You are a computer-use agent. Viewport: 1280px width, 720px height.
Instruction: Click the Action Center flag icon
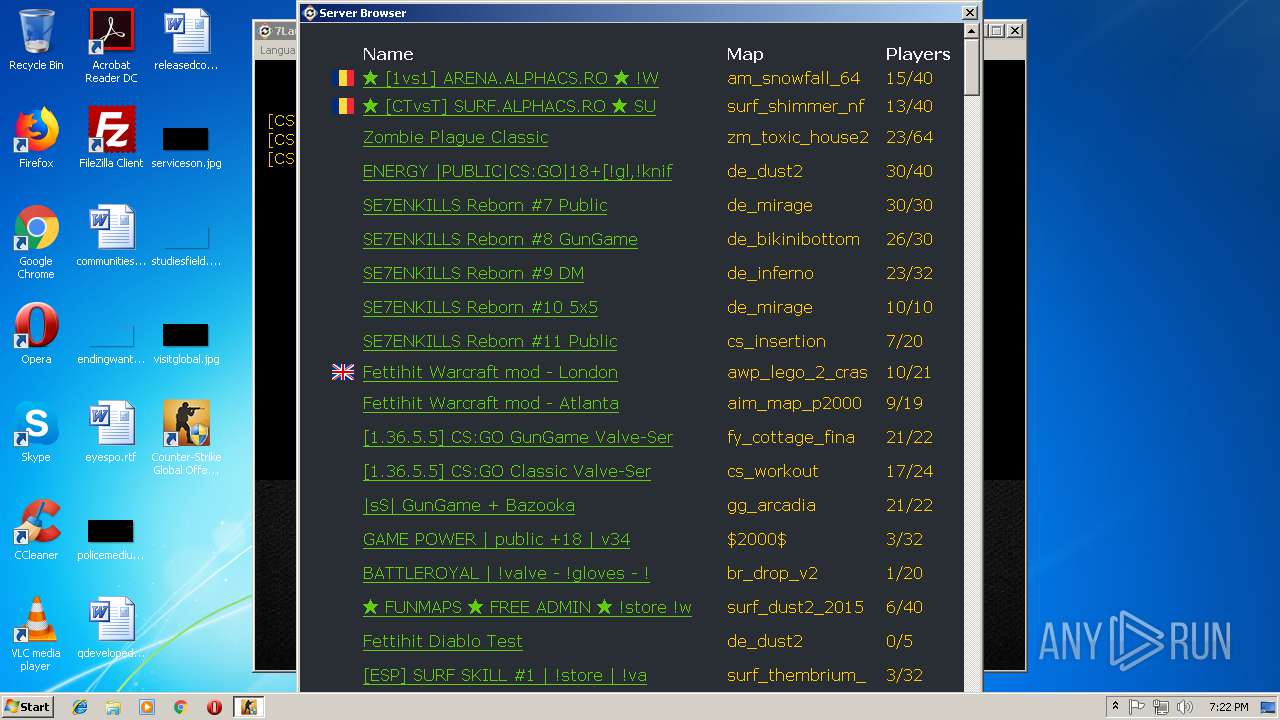1137,707
